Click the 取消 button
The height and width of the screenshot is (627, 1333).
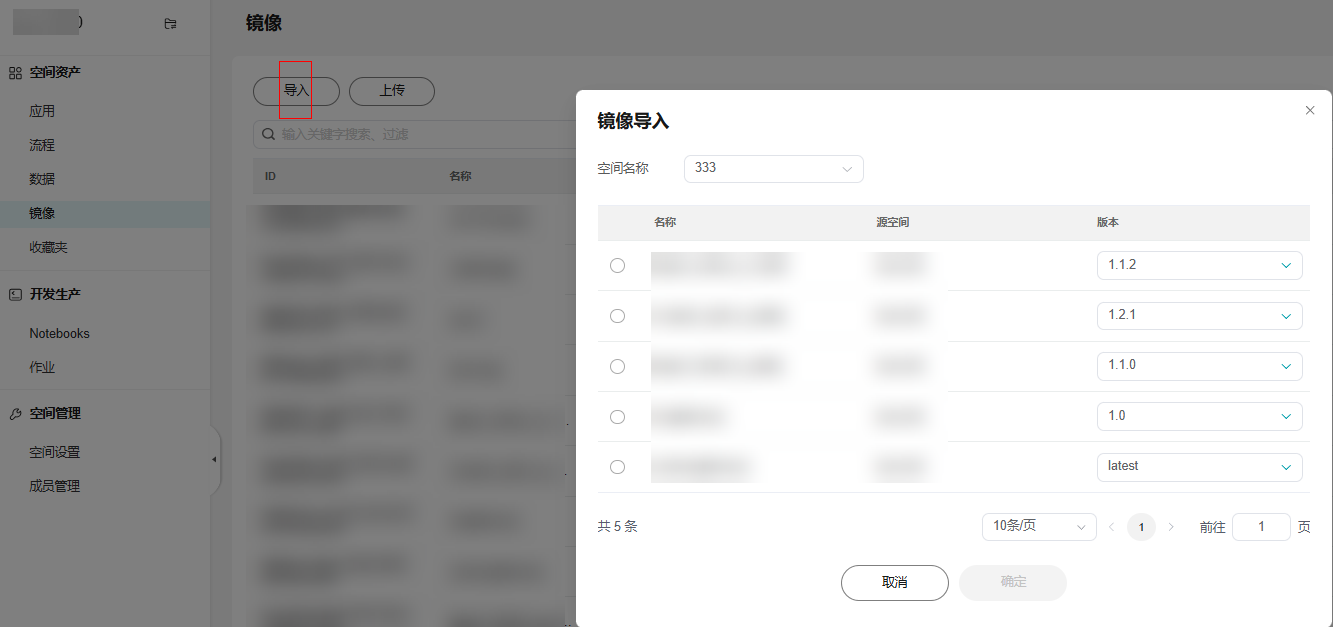point(894,583)
